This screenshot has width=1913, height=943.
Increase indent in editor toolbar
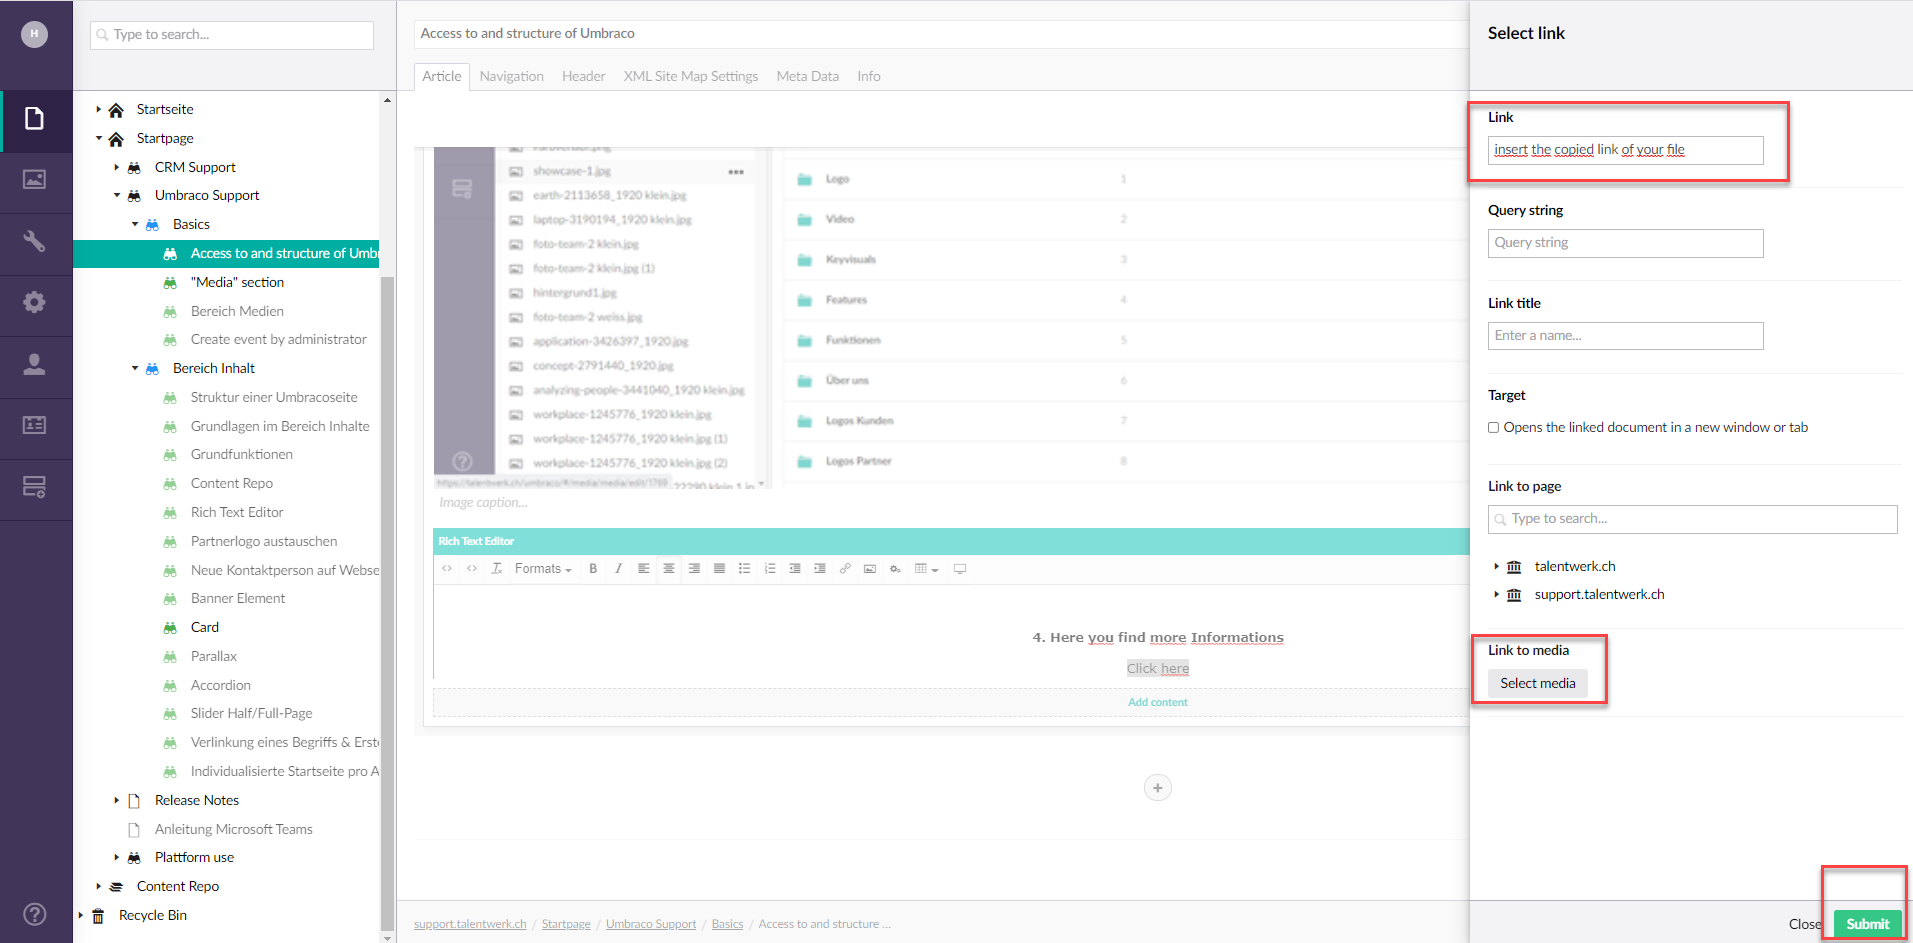point(820,569)
